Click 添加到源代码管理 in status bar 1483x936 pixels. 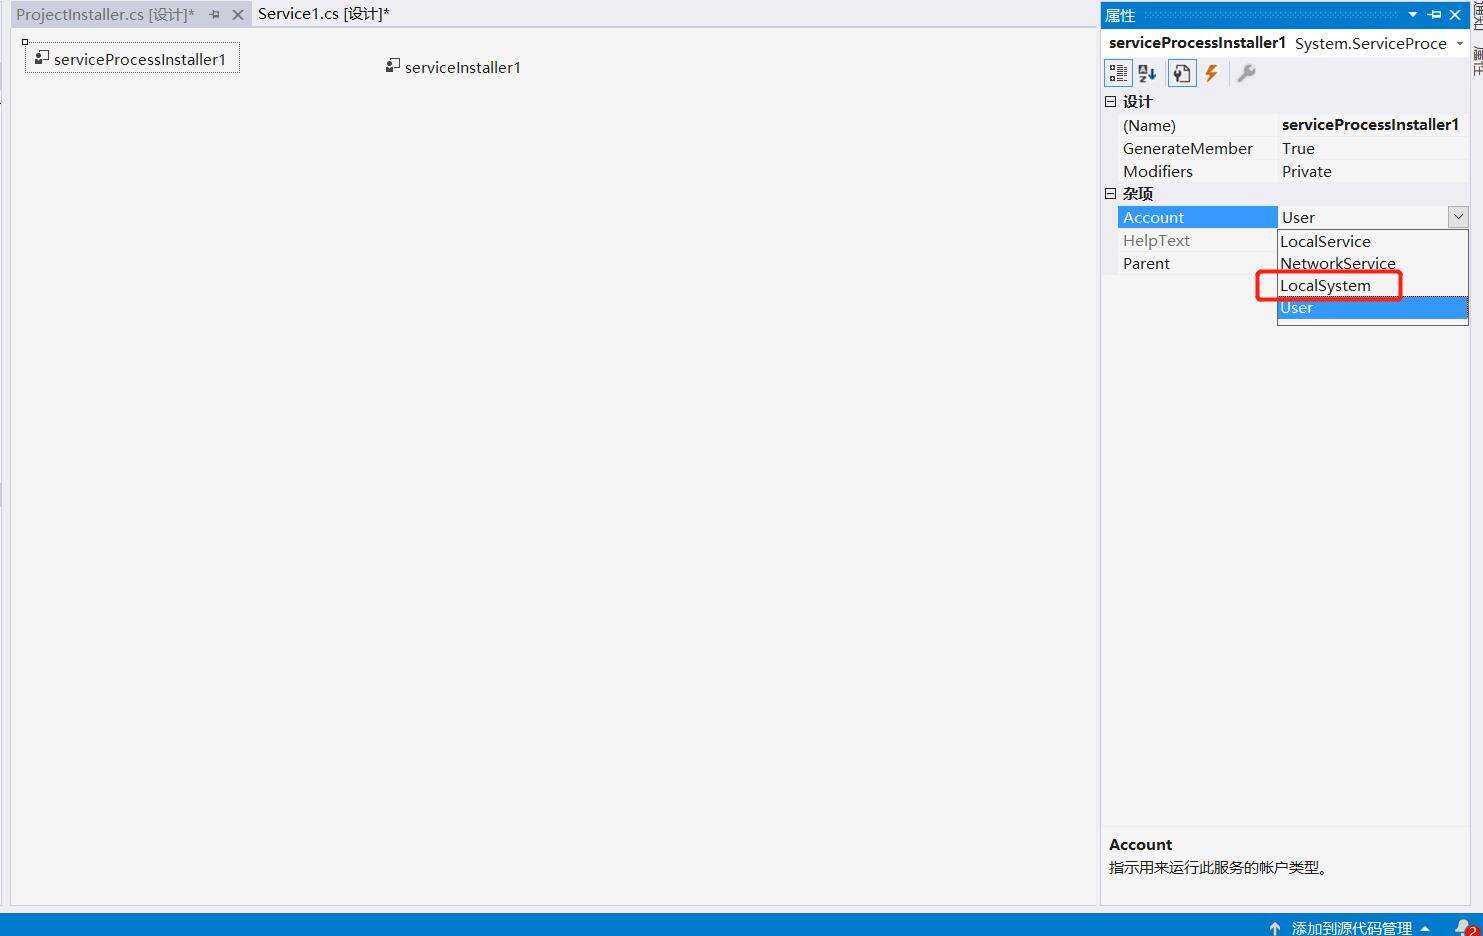point(1351,928)
